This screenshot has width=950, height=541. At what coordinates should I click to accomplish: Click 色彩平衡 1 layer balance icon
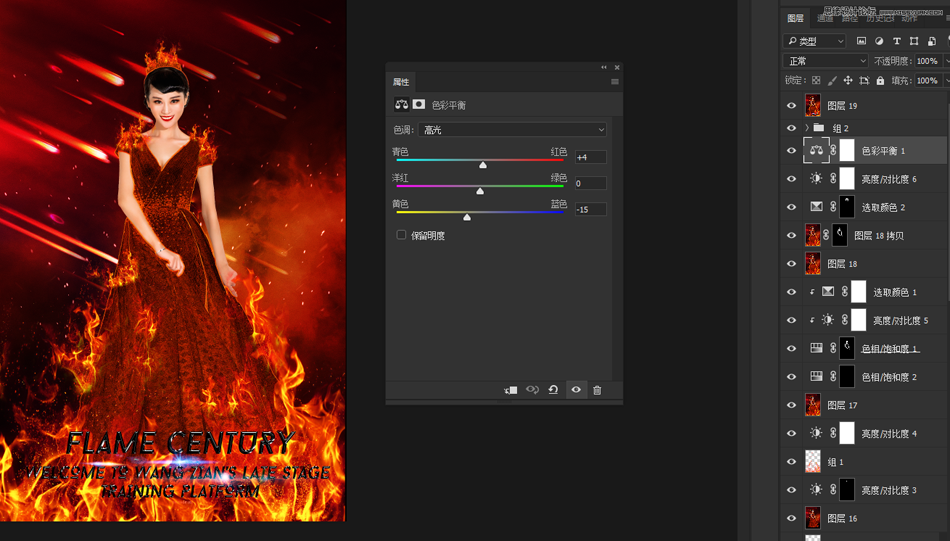click(816, 150)
